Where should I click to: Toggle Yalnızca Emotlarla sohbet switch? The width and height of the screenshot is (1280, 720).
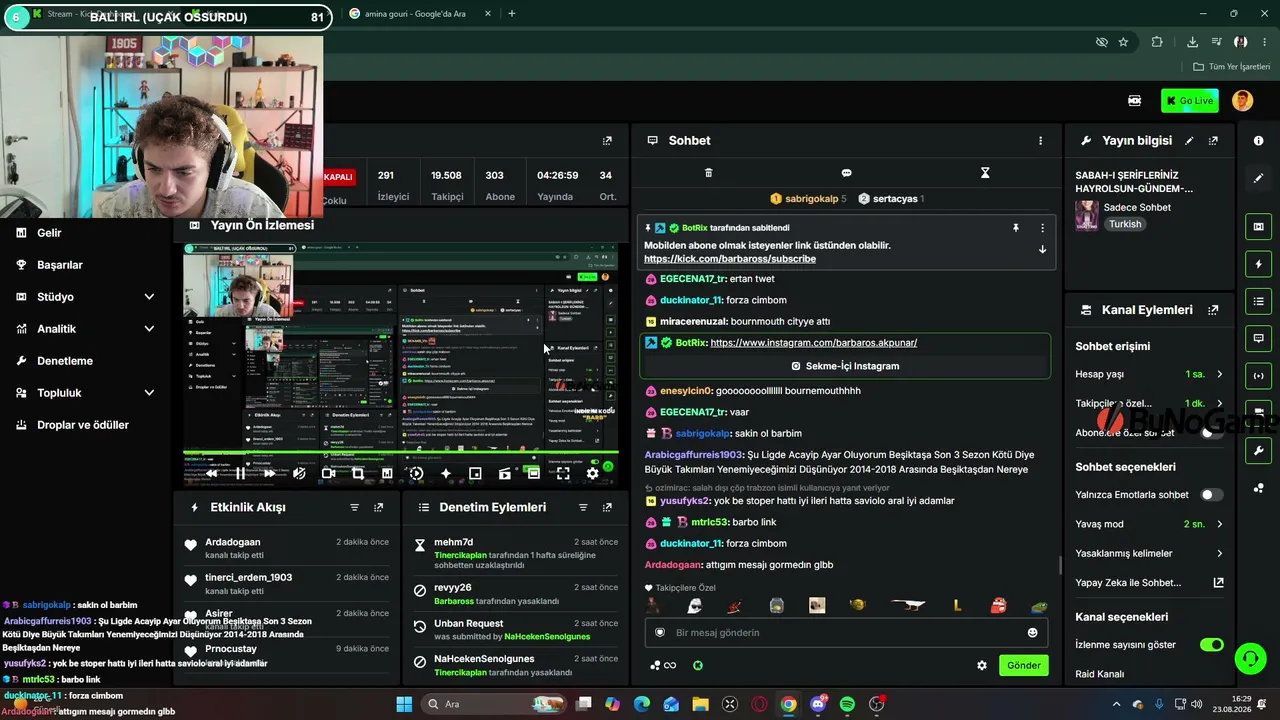click(x=1211, y=495)
